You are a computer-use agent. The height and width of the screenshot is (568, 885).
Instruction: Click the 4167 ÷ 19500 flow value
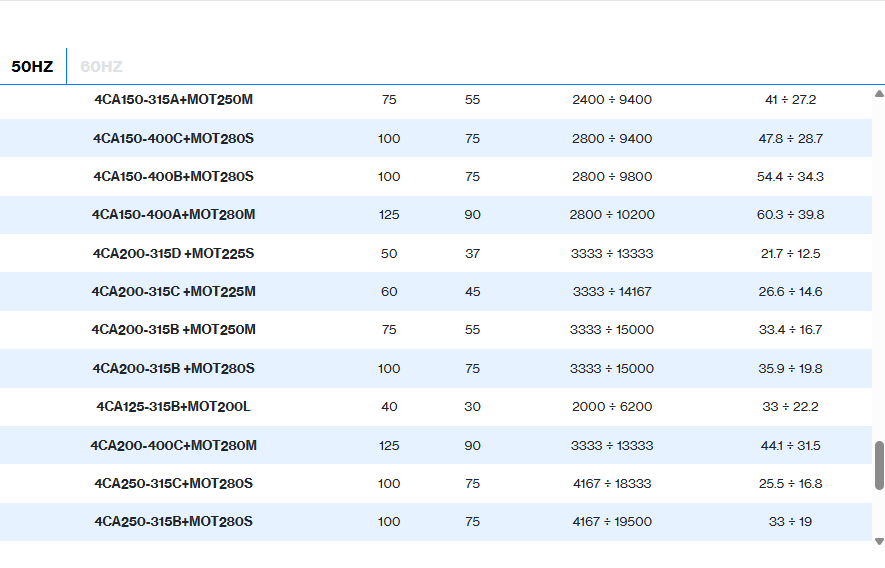612,522
